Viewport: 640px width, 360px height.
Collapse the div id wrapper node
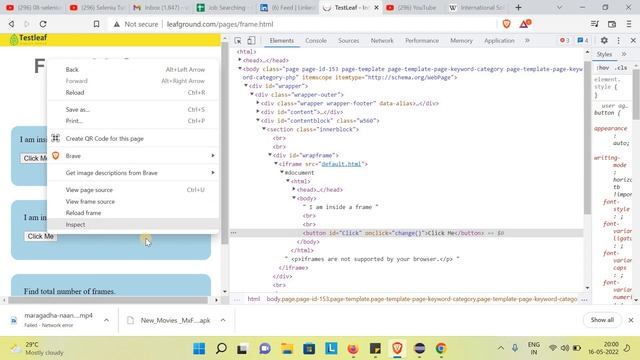[x=246, y=86]
